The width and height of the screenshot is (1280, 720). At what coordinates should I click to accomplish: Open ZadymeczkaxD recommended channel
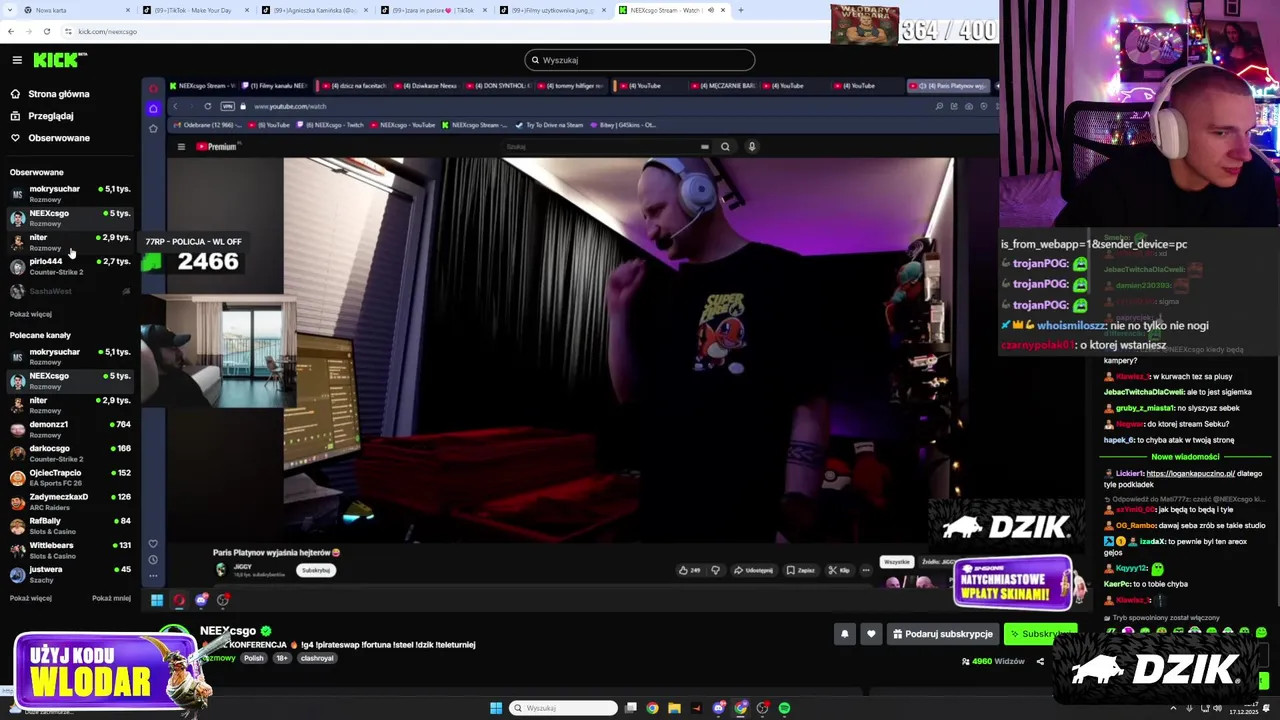[x=70, y=501]
